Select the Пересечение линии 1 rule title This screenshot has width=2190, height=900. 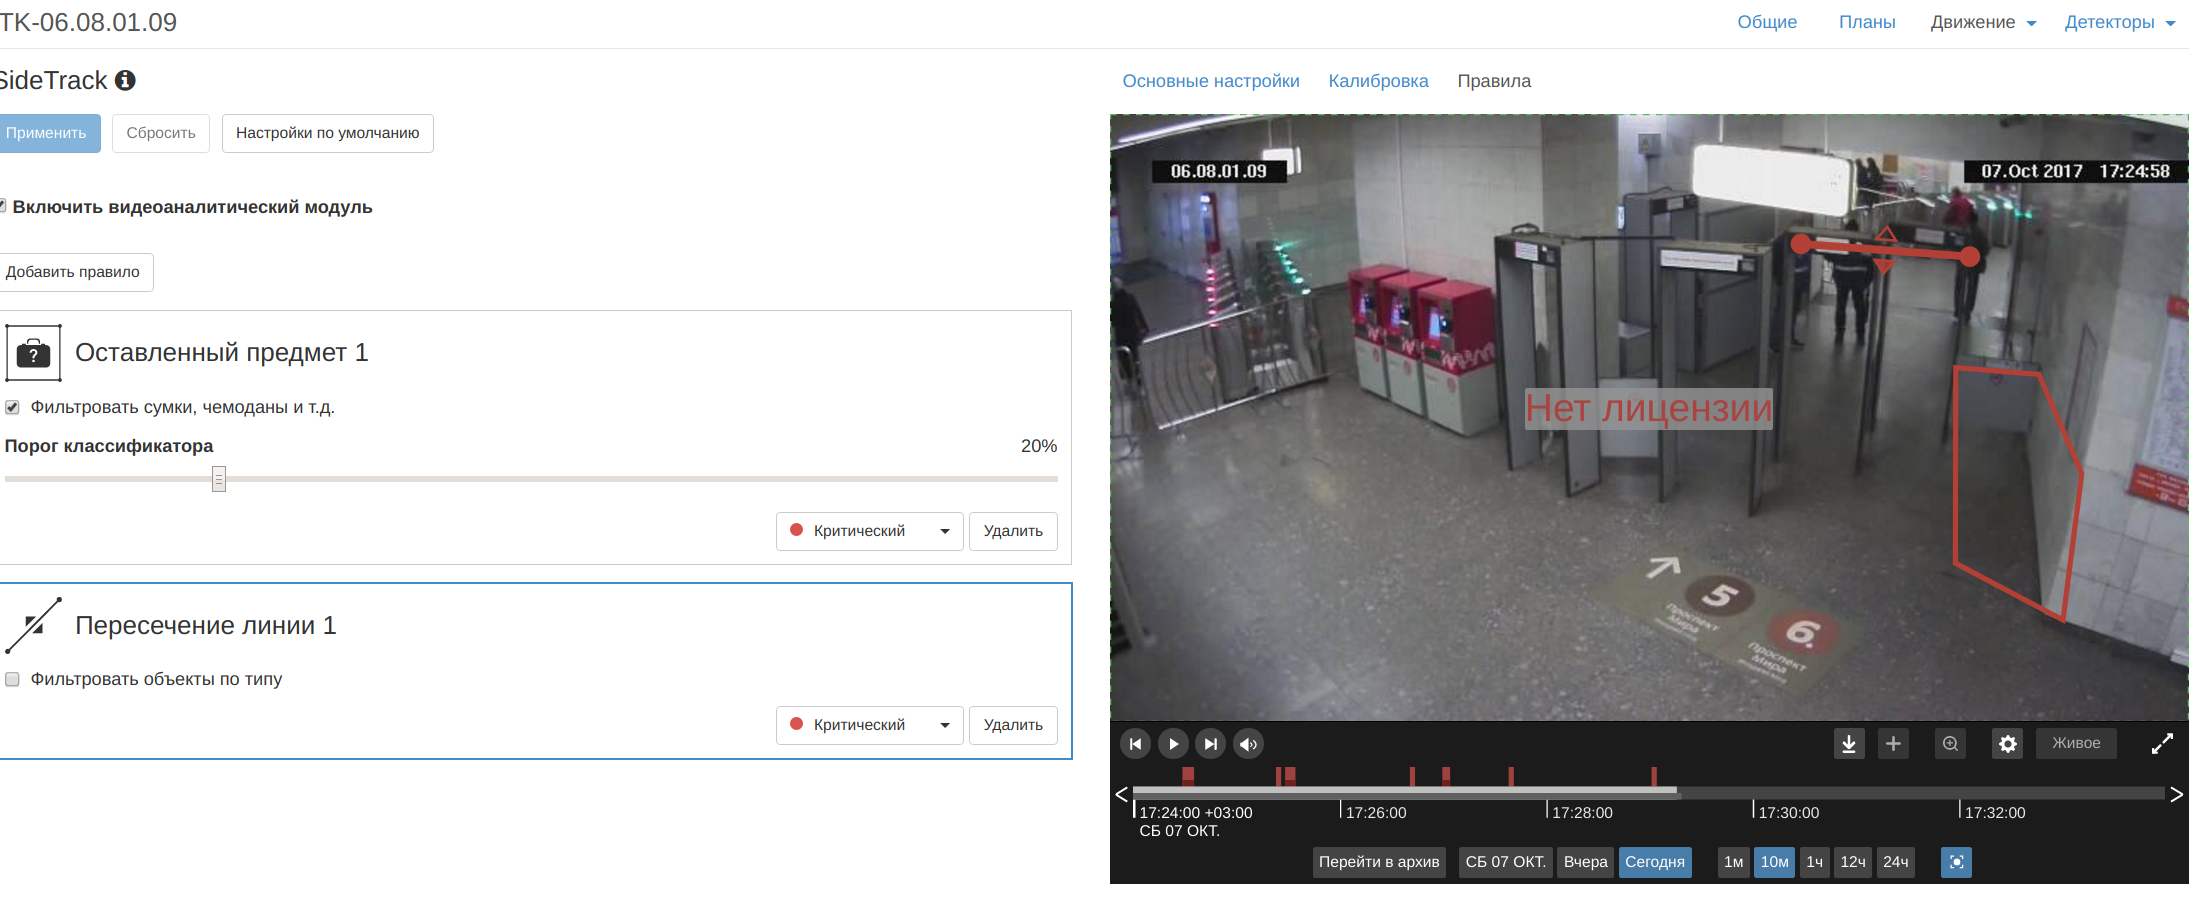pos(206,626)
